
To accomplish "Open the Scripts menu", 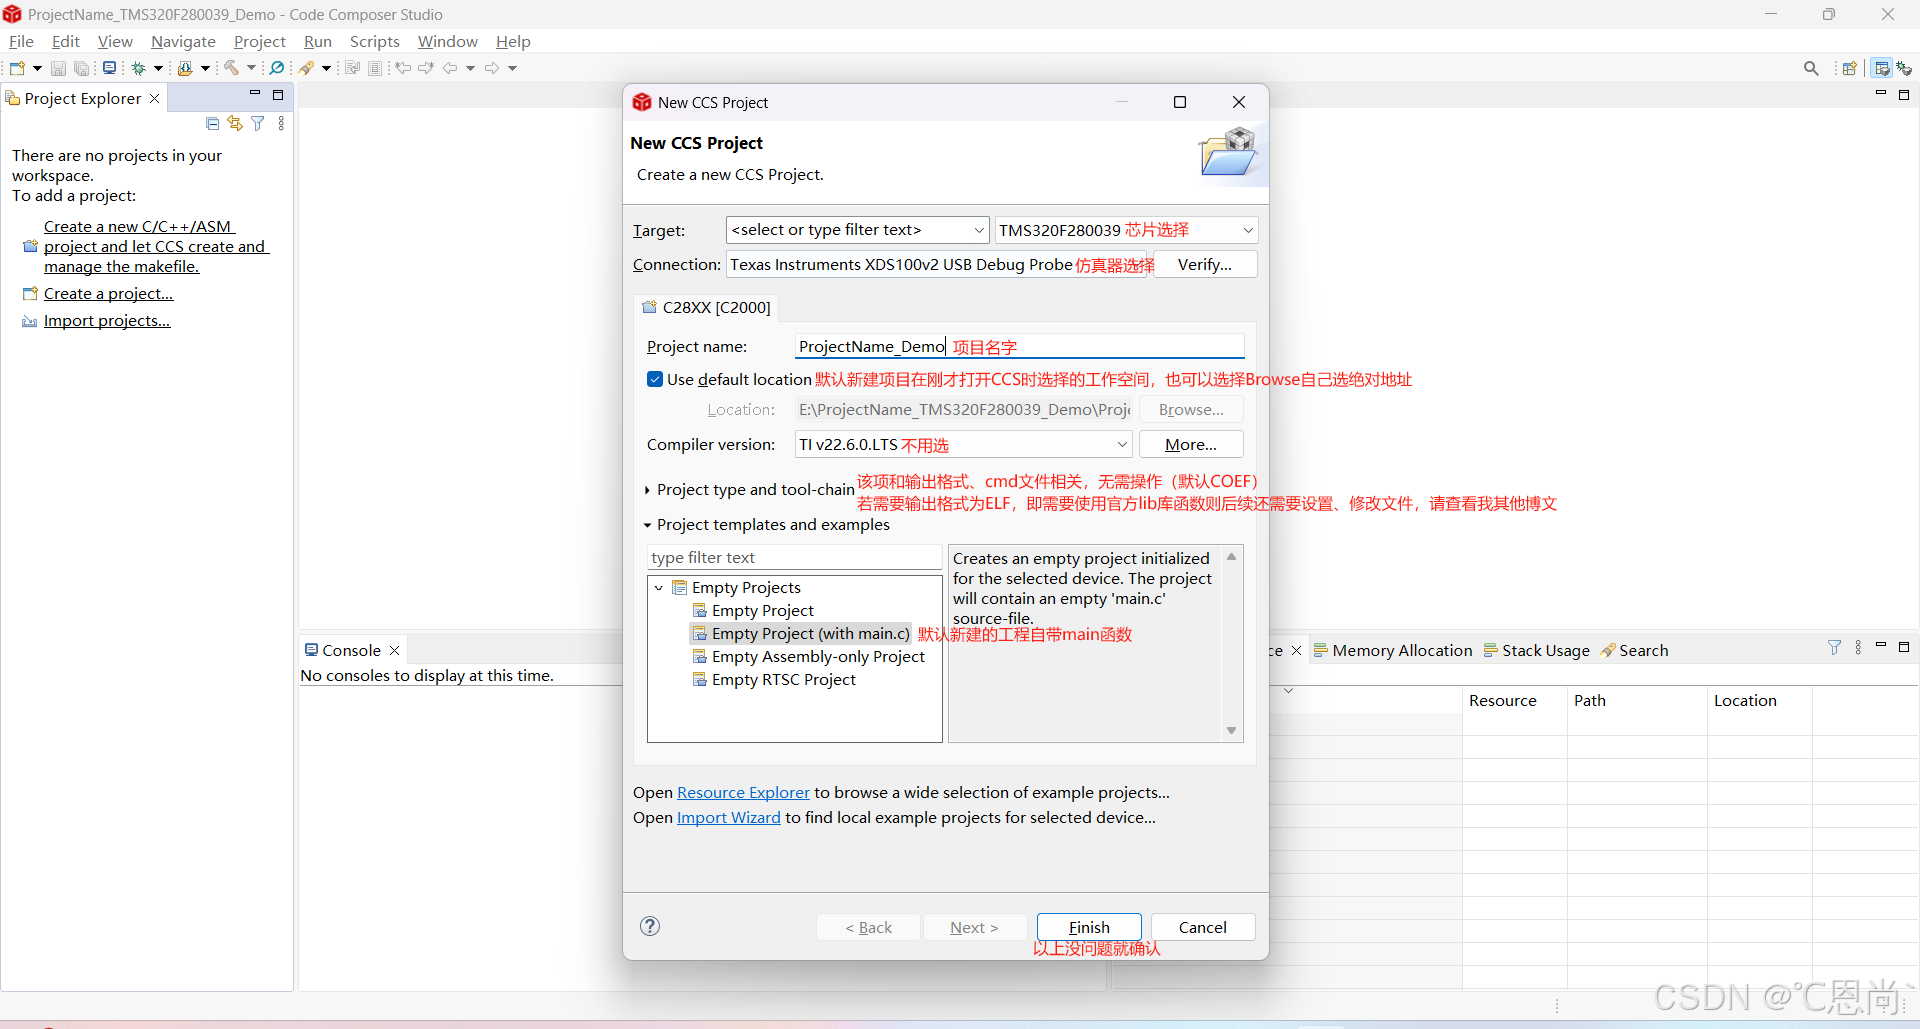I will (x=375, y=41).
